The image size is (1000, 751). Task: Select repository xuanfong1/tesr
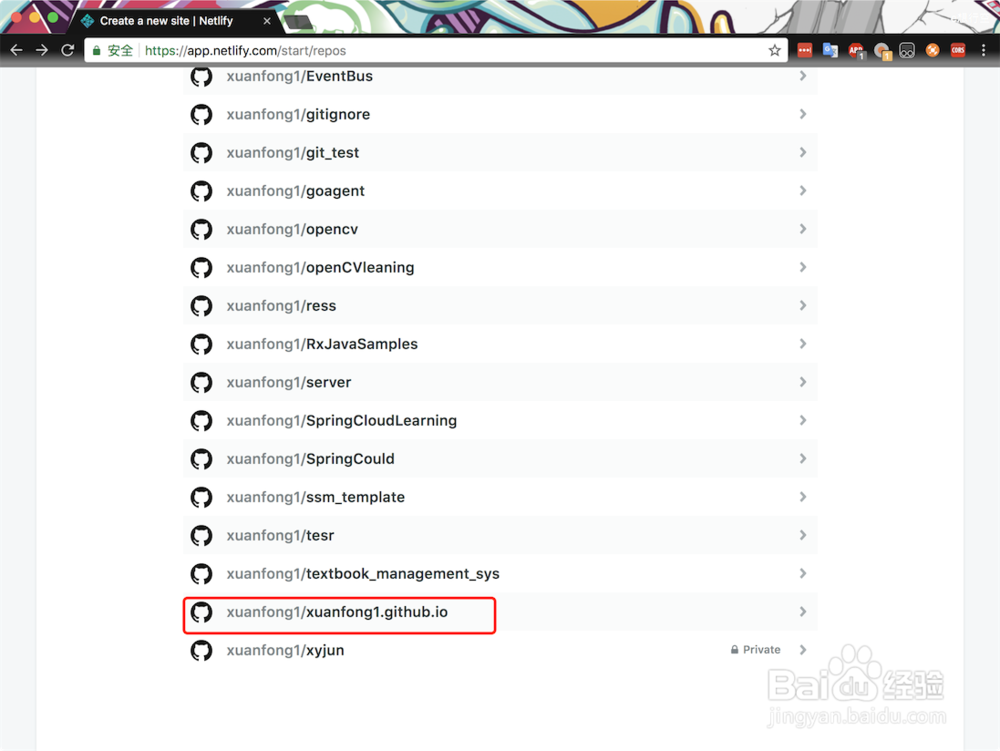(500, 536)
